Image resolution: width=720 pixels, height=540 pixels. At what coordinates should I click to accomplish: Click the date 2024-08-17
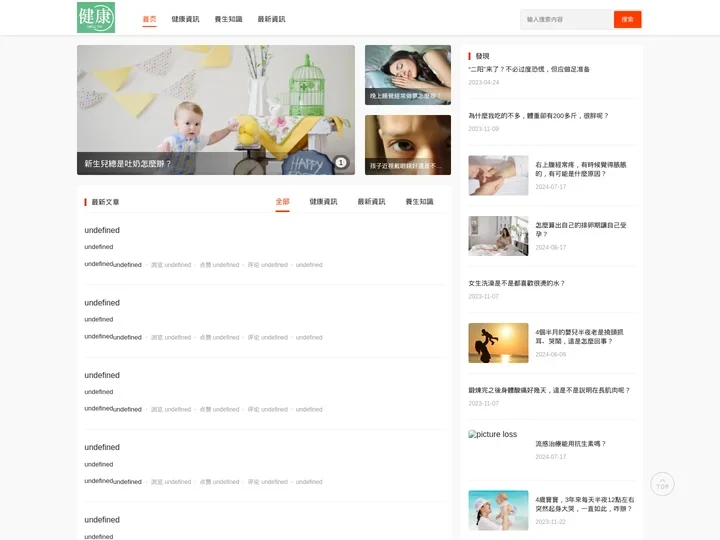pyautogui.click(x=551, y=248)
